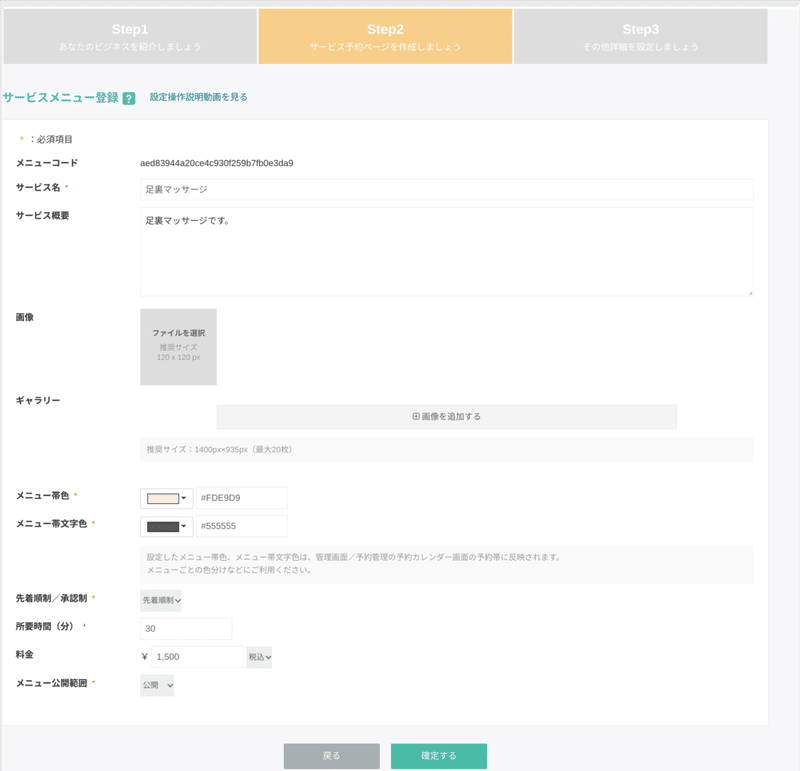The width and height of the screenshot is (800, 771).
Task: Open the 設定操作説明動画を見る link
Action: click(x=198, y=97)
